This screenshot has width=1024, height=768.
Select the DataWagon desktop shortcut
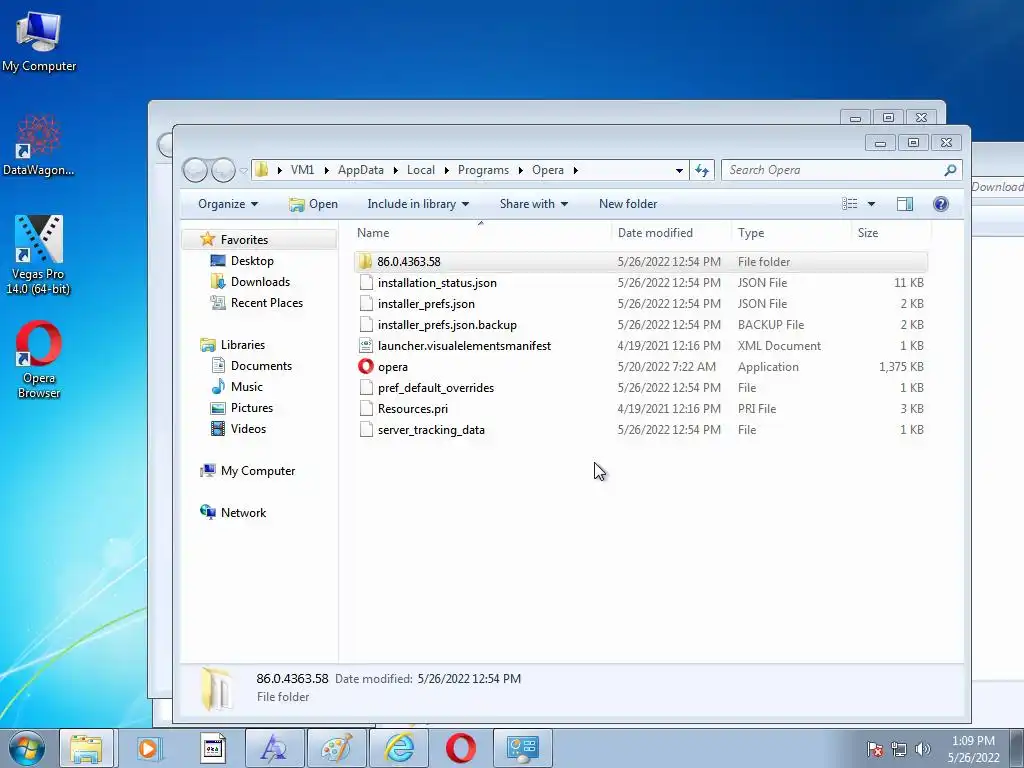38,145
